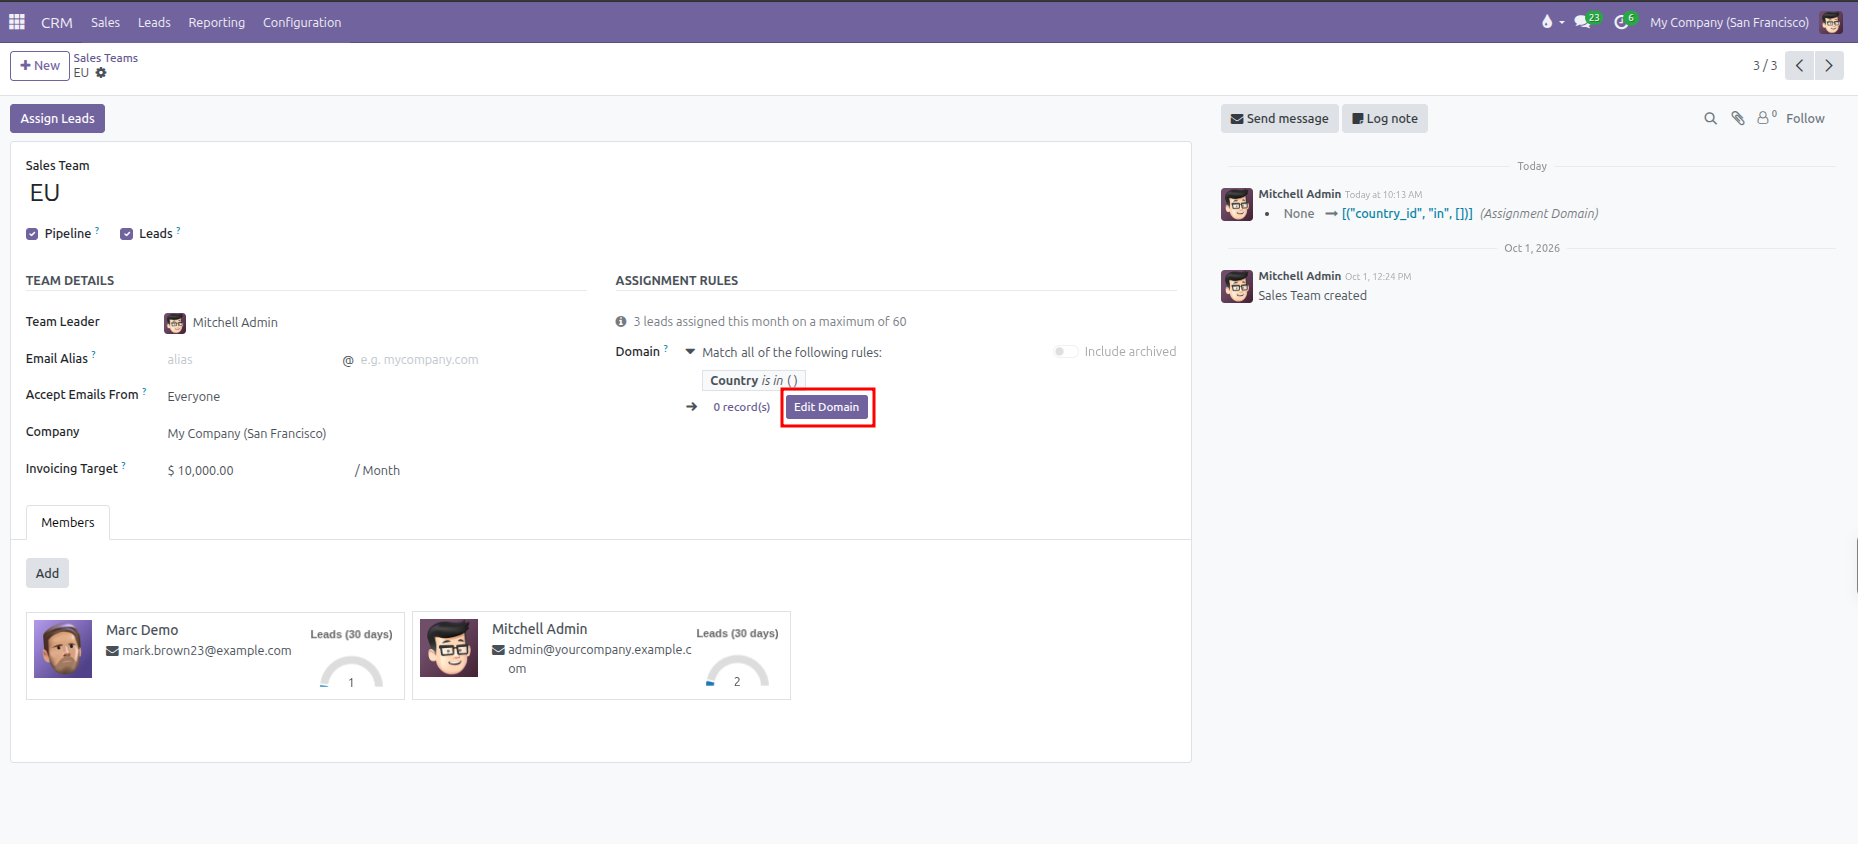Image resolution: width=1858 pixels, height=844 pixels.
Task: Click the droplet debug icon in navbar
Action: pos(1547,22)
